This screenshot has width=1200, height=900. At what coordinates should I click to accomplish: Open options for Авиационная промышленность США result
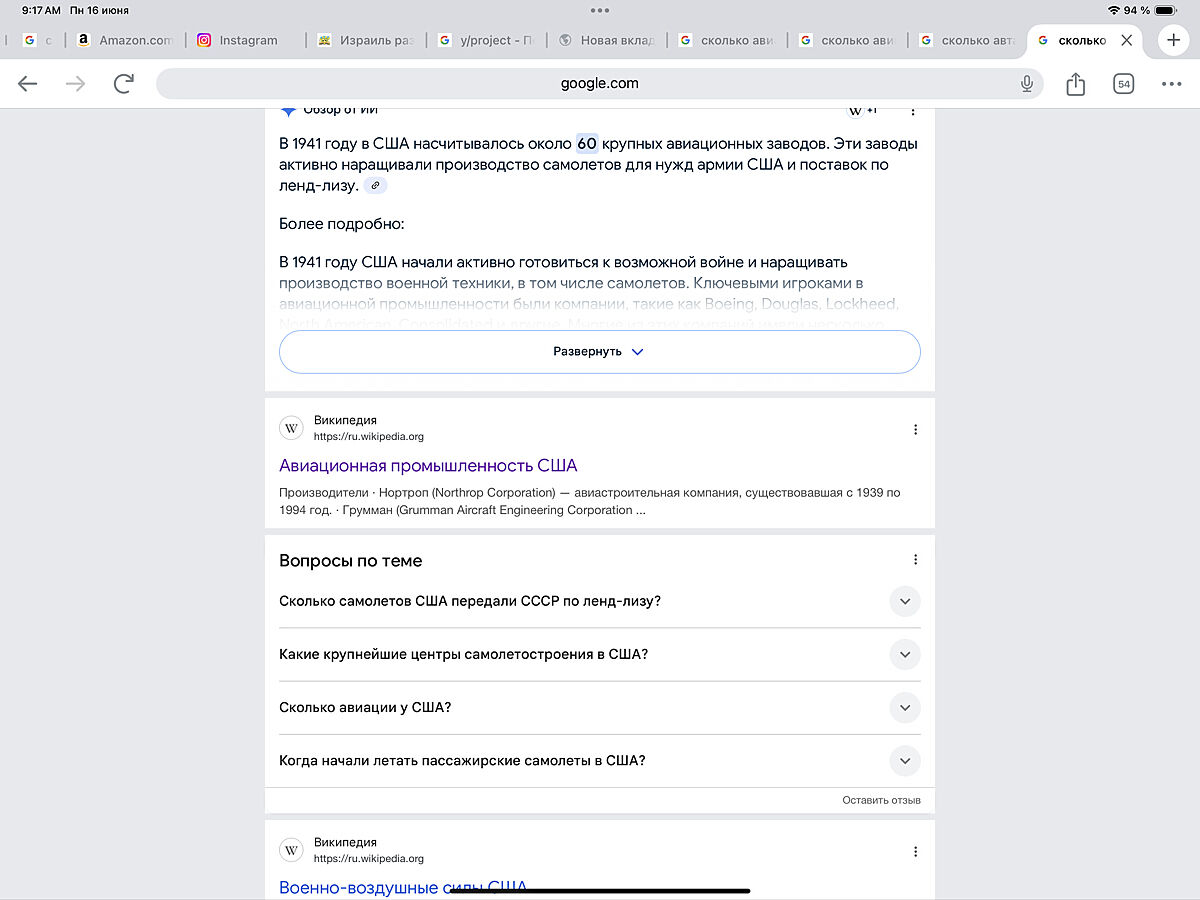pyautogui.click(x=915, y=430)
